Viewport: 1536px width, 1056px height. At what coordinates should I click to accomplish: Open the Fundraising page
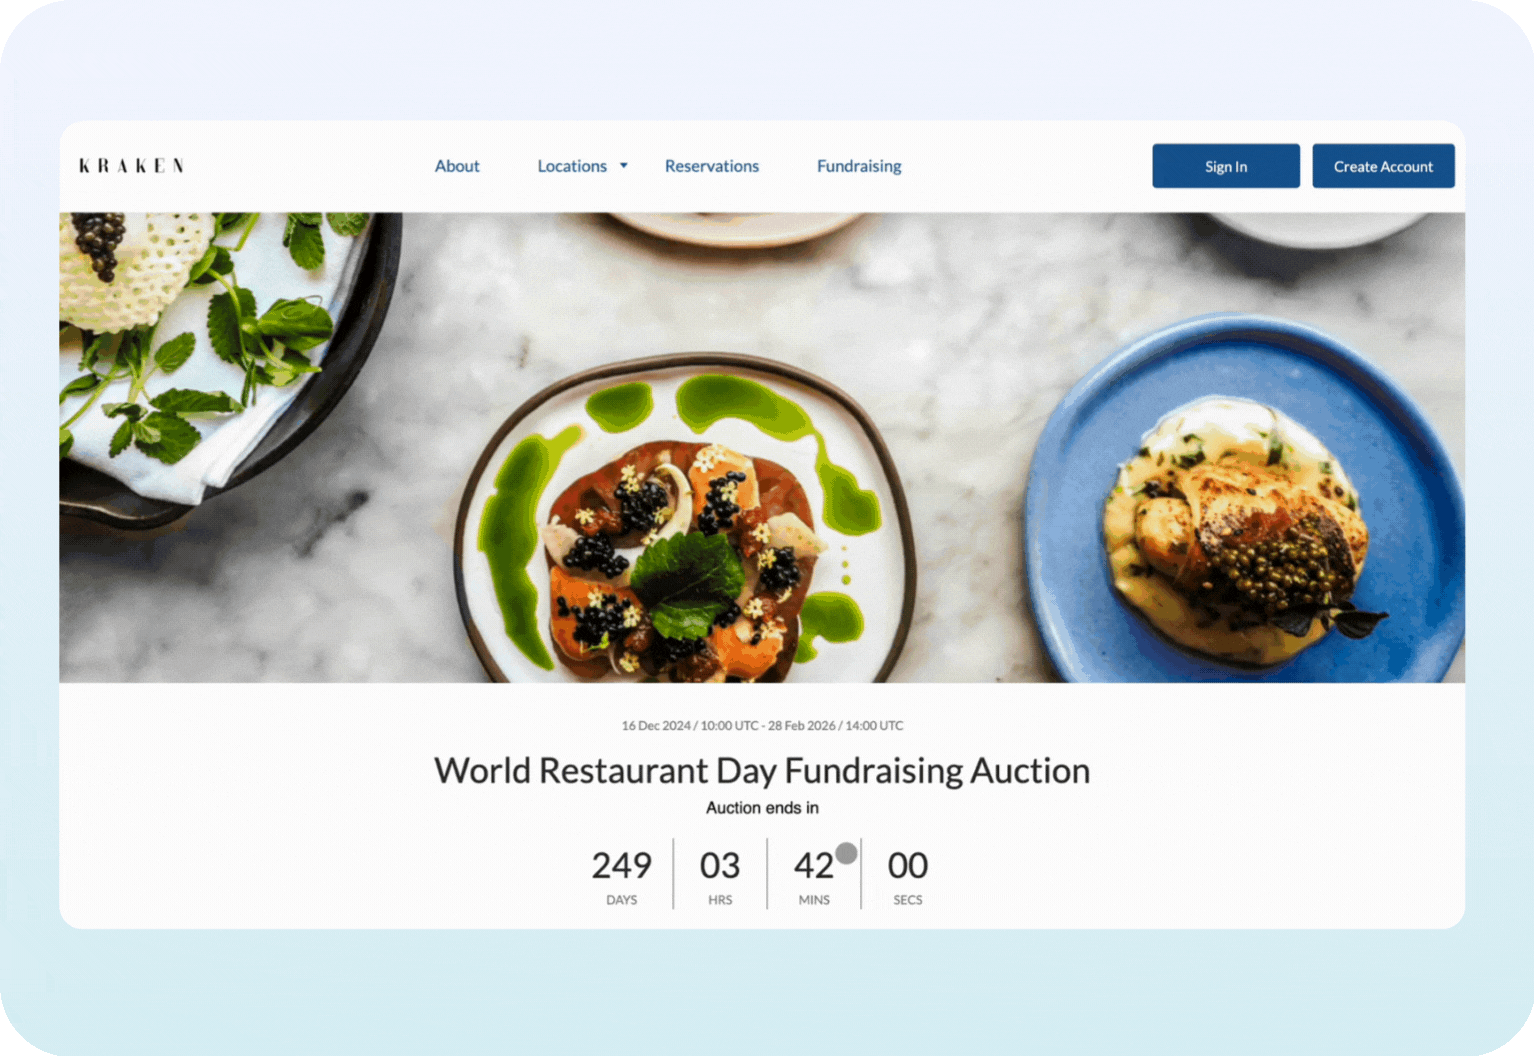click(859, 166)
